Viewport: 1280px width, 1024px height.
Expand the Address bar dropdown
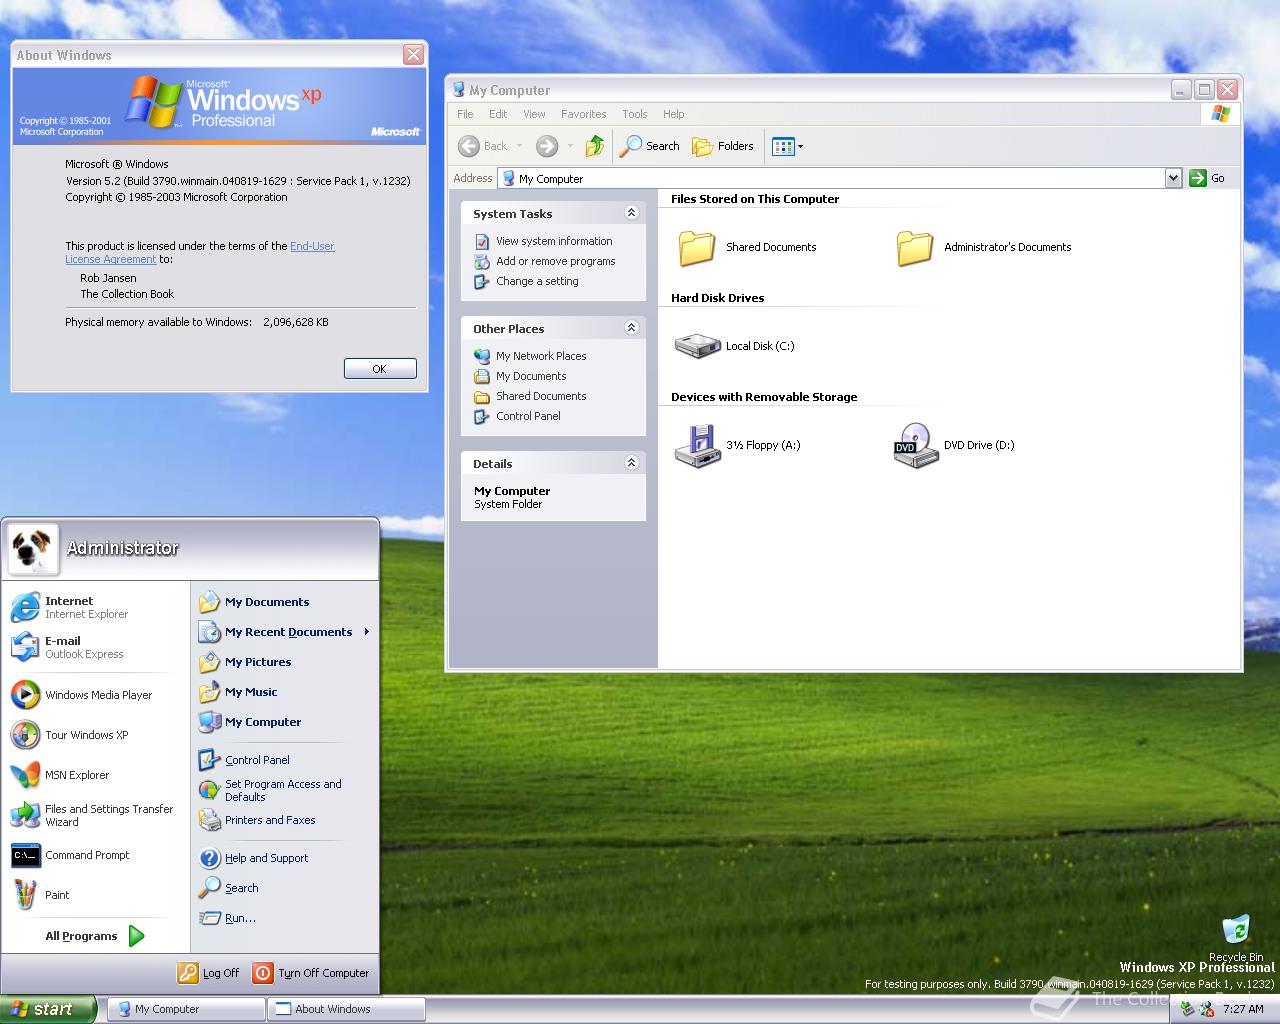point(1174,178)
